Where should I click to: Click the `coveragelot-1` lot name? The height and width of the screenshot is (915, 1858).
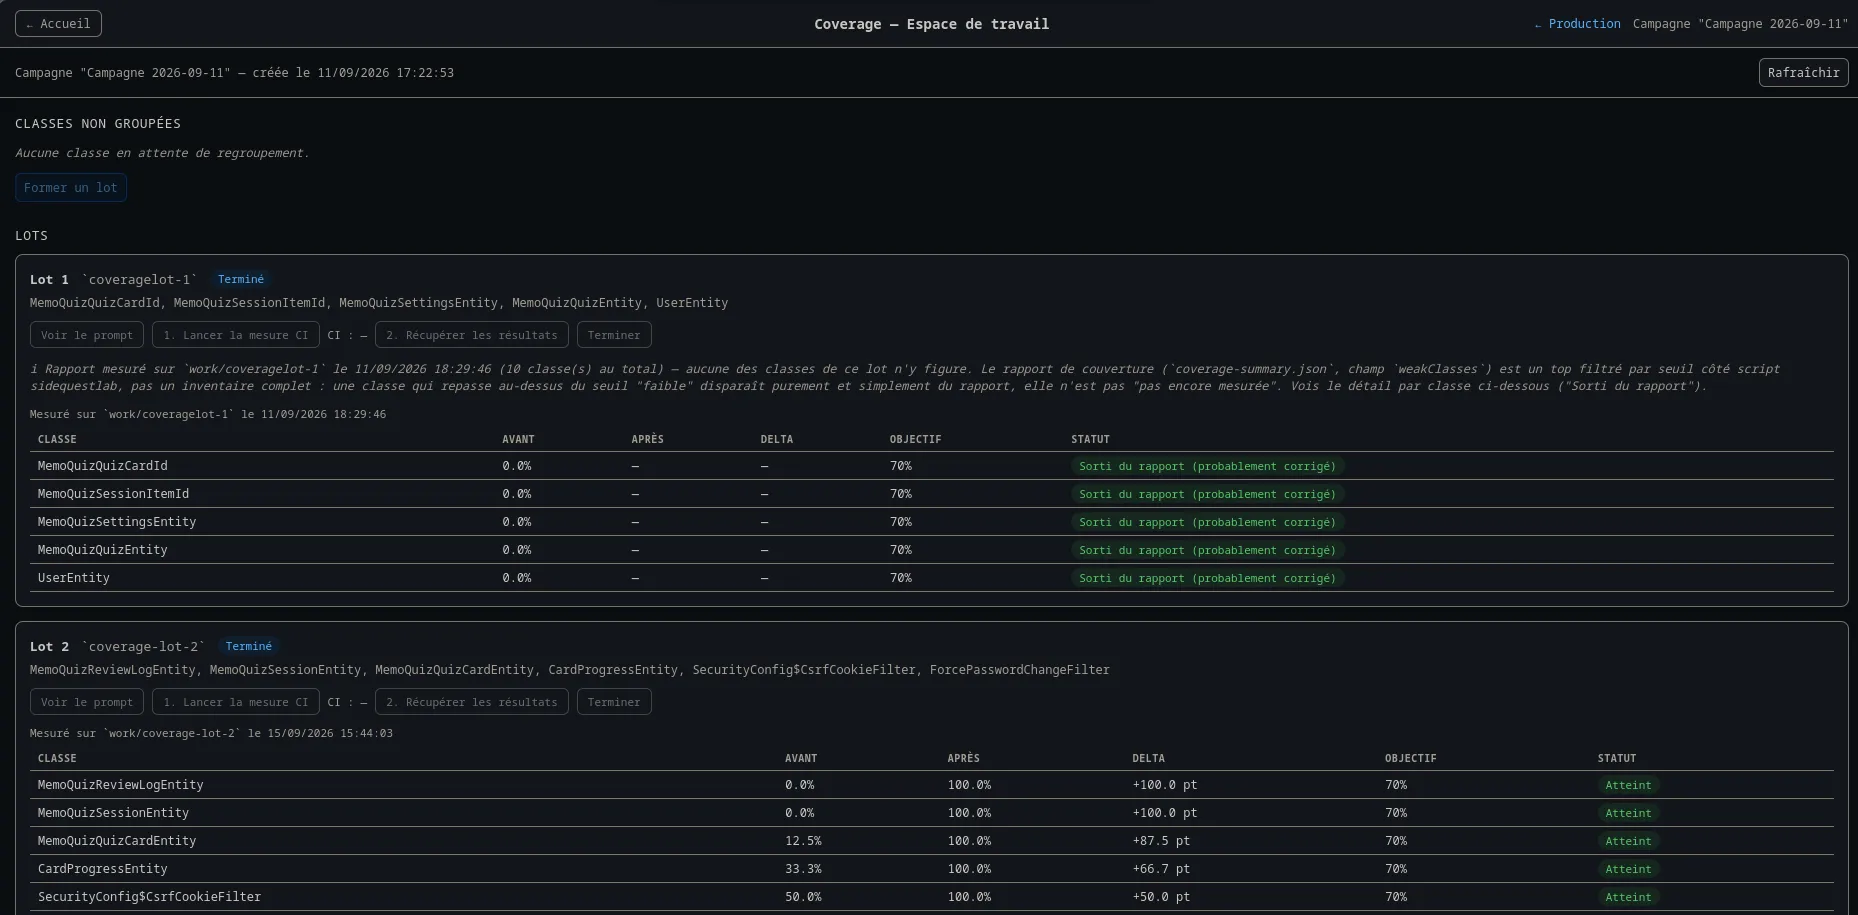140,280
